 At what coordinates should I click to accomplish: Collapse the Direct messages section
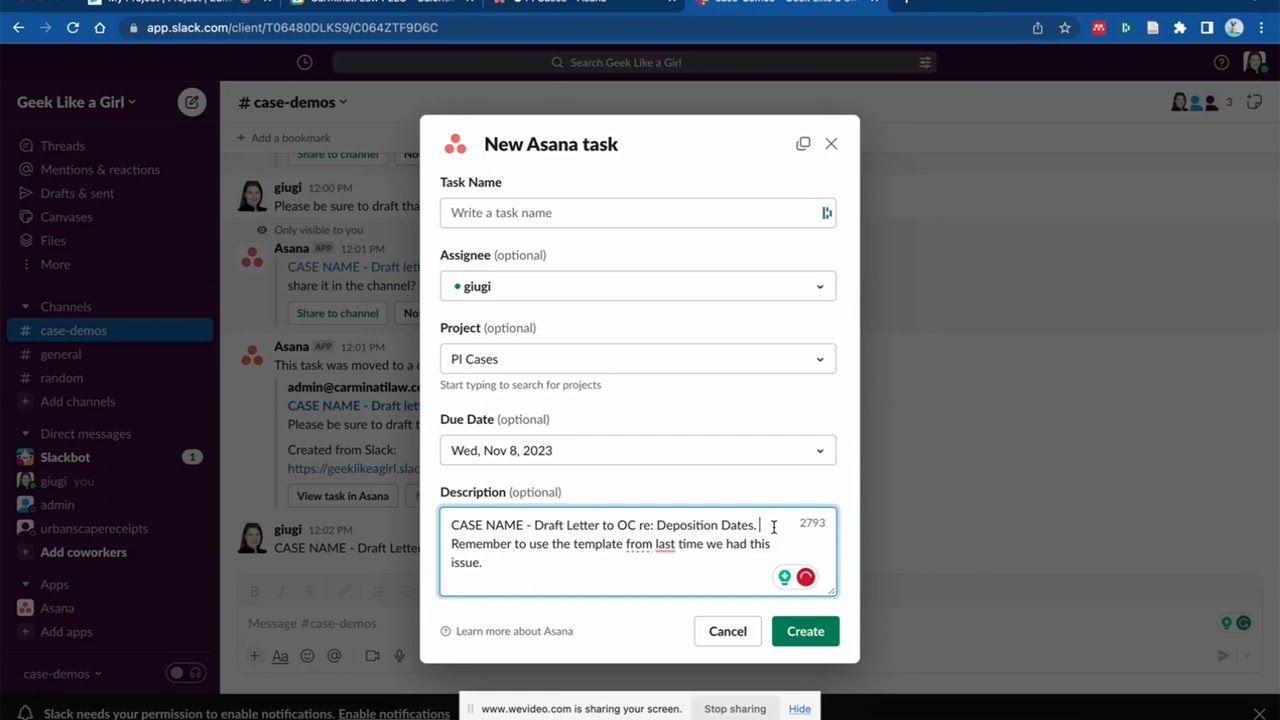click(26, 434)
